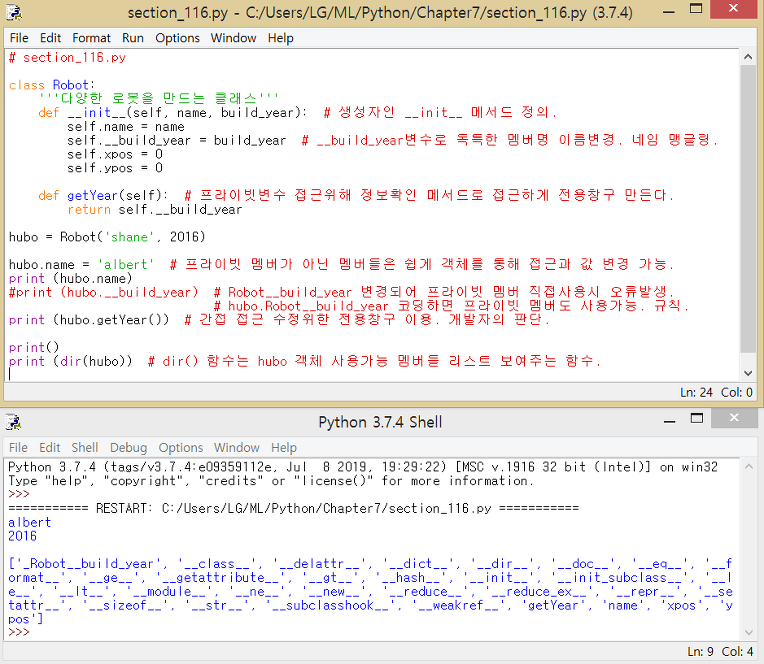
Task: Click the 'print (hubo.name)' line
Action: 71,279
